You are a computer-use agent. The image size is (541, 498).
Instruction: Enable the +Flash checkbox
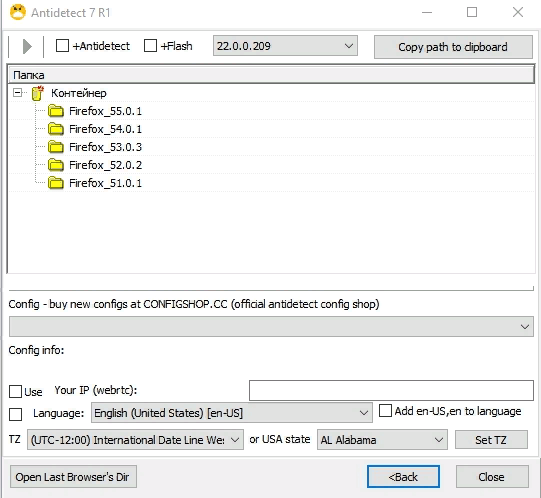(x=150, y=46)
